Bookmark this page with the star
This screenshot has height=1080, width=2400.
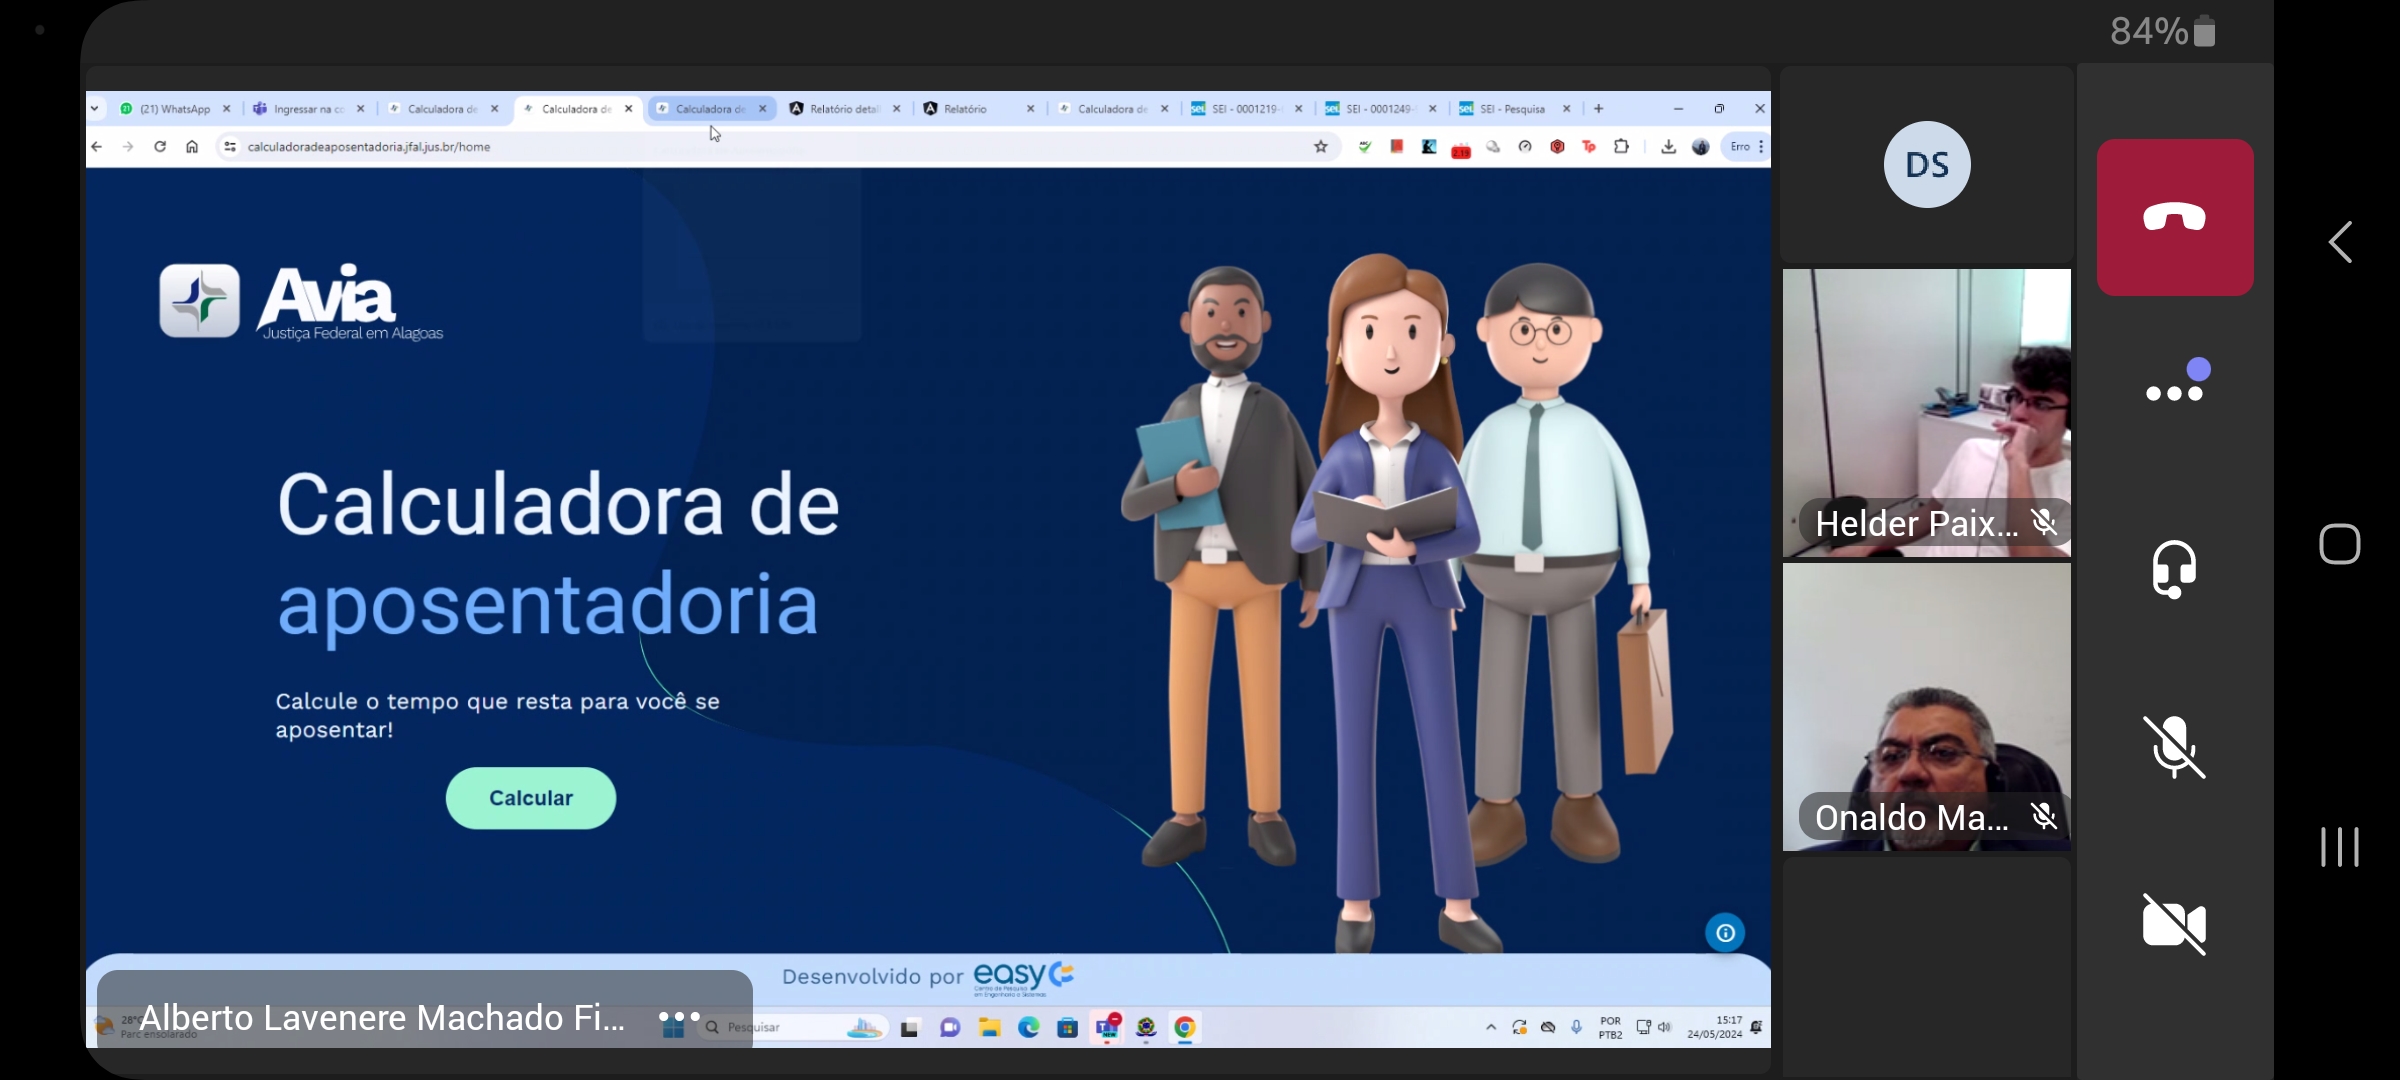(x=1321, y=147)
